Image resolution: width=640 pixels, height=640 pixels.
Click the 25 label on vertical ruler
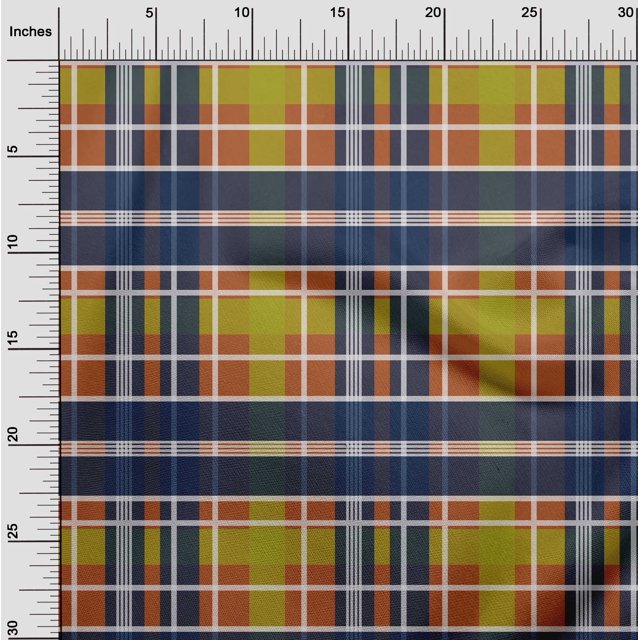coord(13,530)
